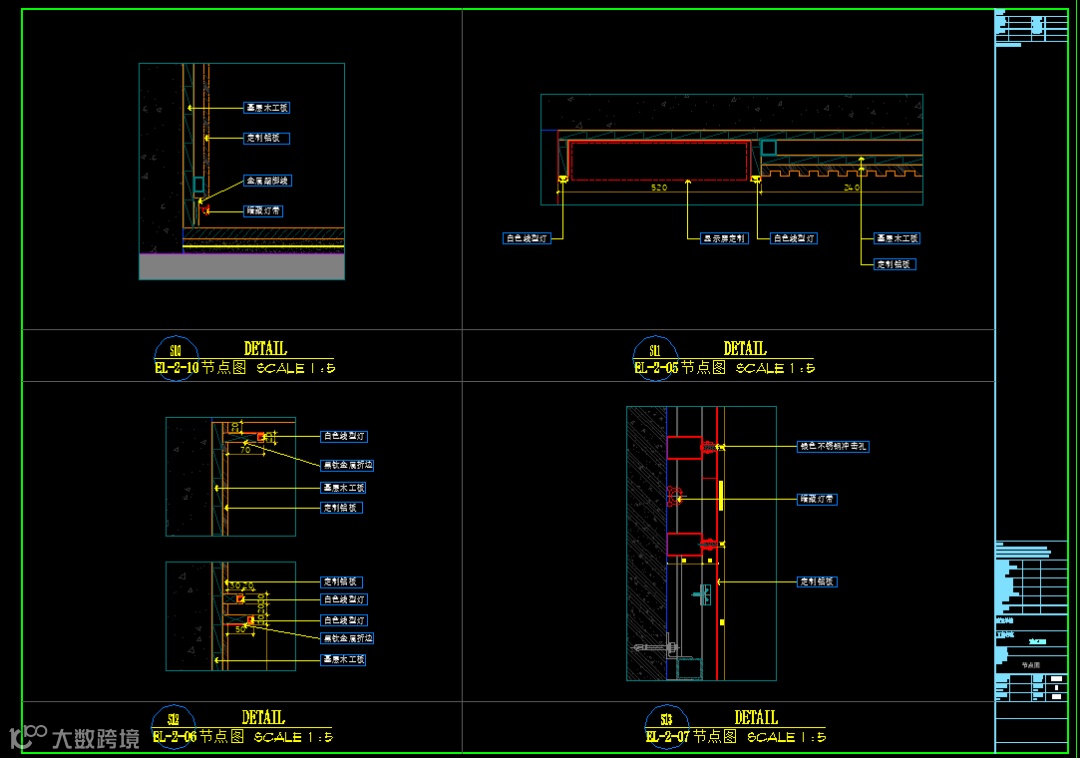
Task: Select the 金属踢脚线 label in detail S10
Action: [x=267, y=180]
